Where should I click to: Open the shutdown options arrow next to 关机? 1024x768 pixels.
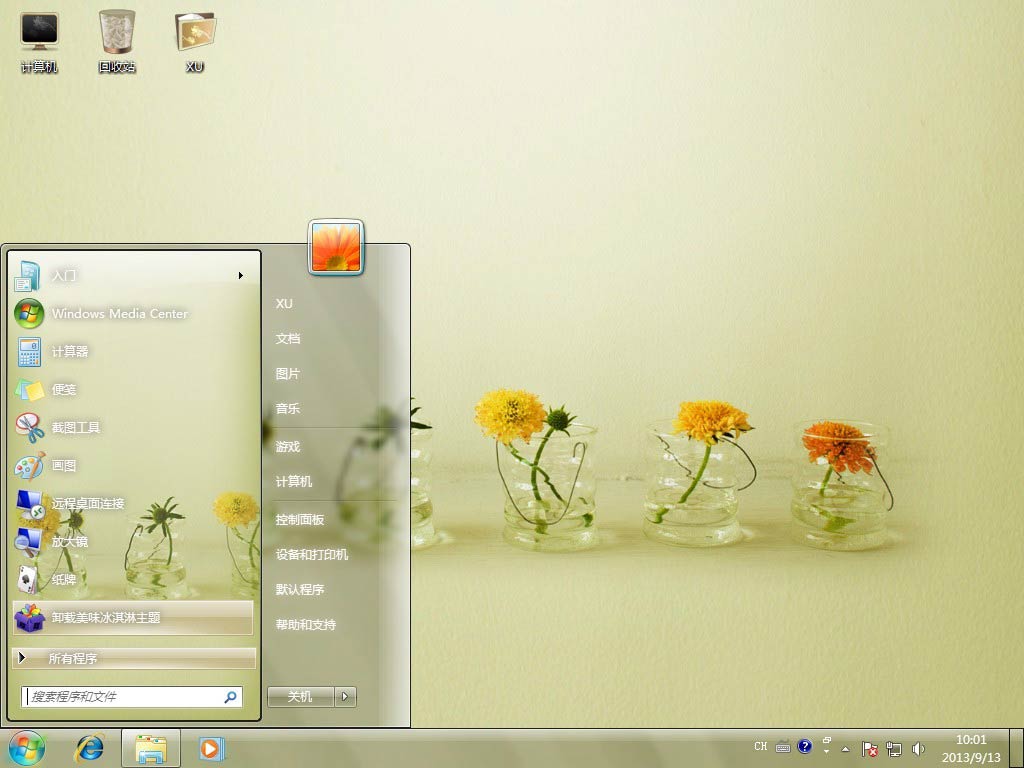point(346,697)
